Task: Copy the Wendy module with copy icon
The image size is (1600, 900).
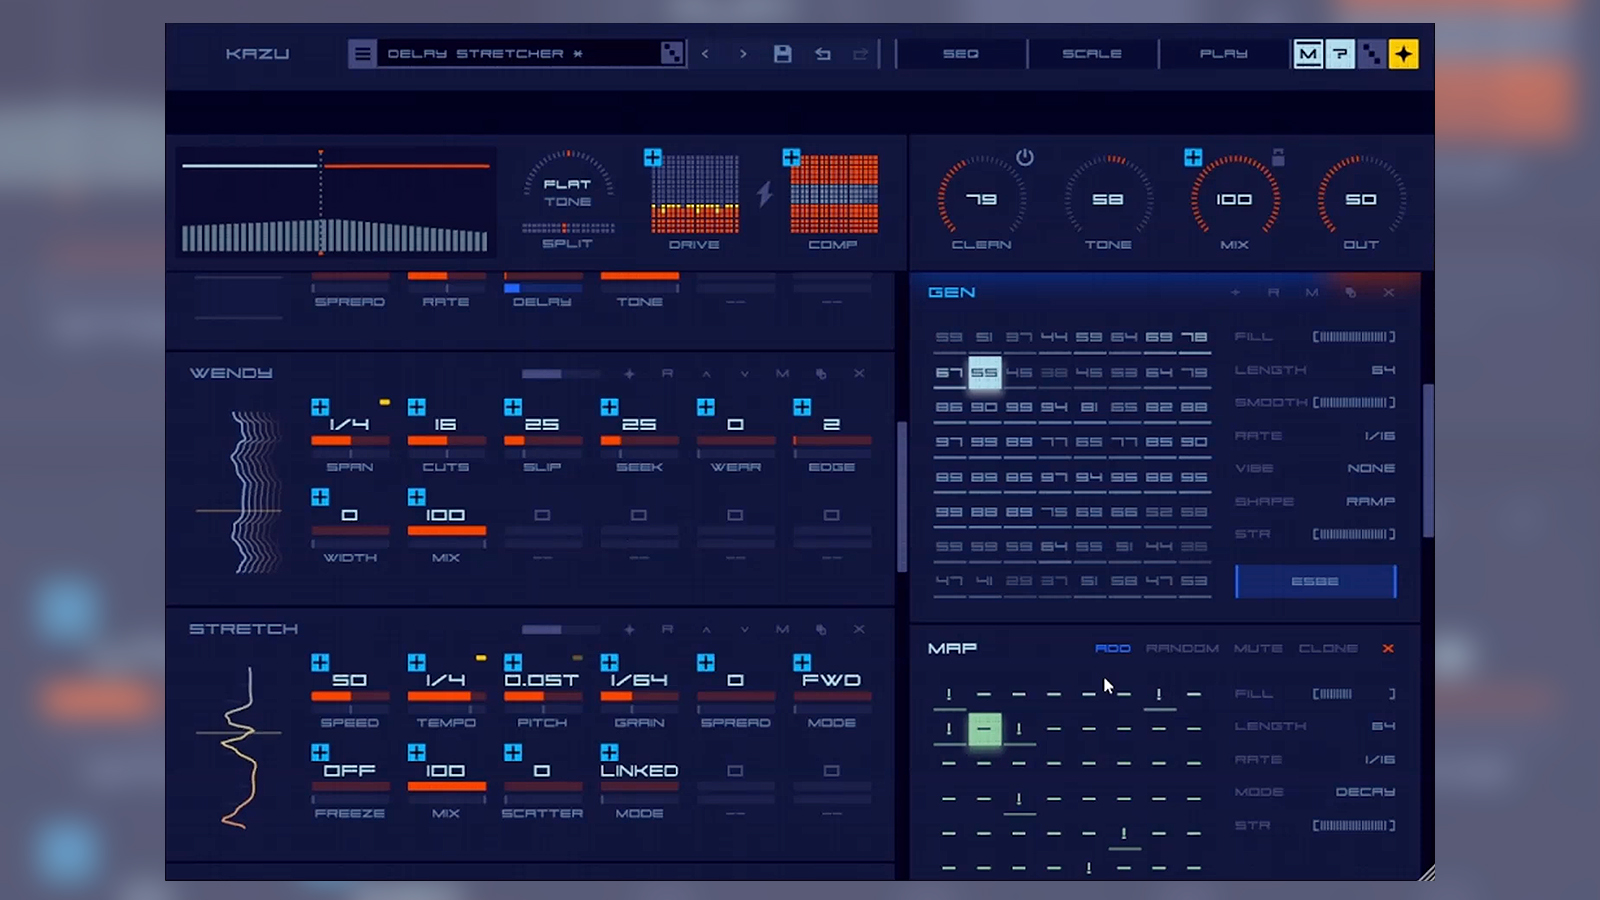Action: pyautogui.click(x=821, y=373)
